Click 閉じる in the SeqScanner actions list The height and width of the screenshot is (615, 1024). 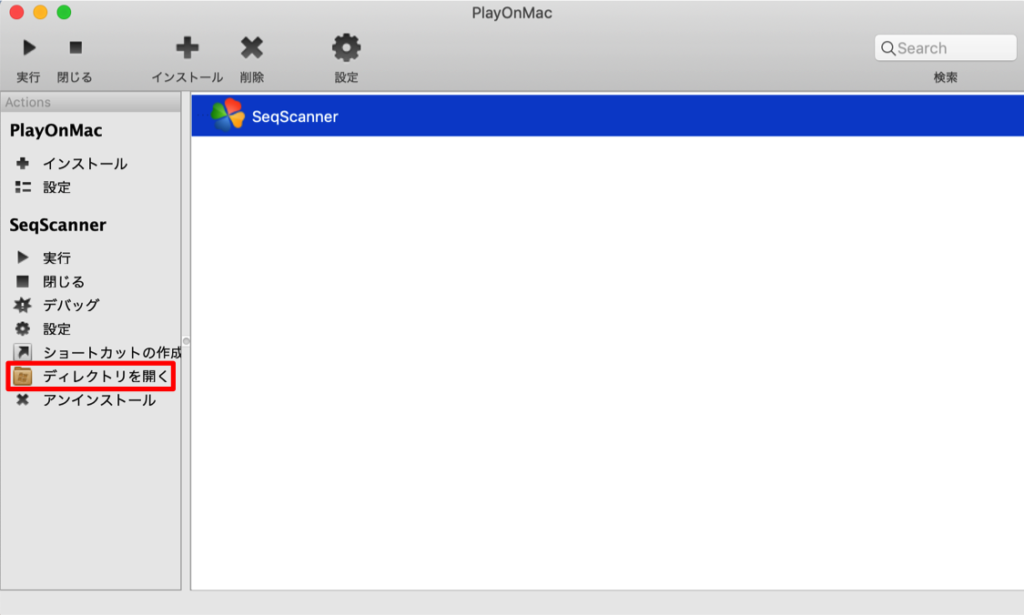(63, 281)
